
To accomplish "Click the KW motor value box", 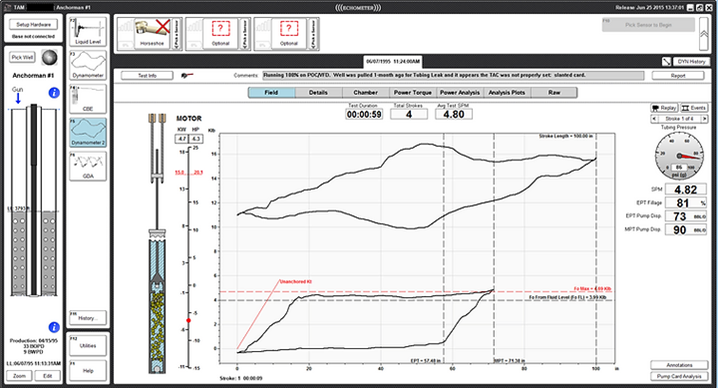I will point(182,139).
